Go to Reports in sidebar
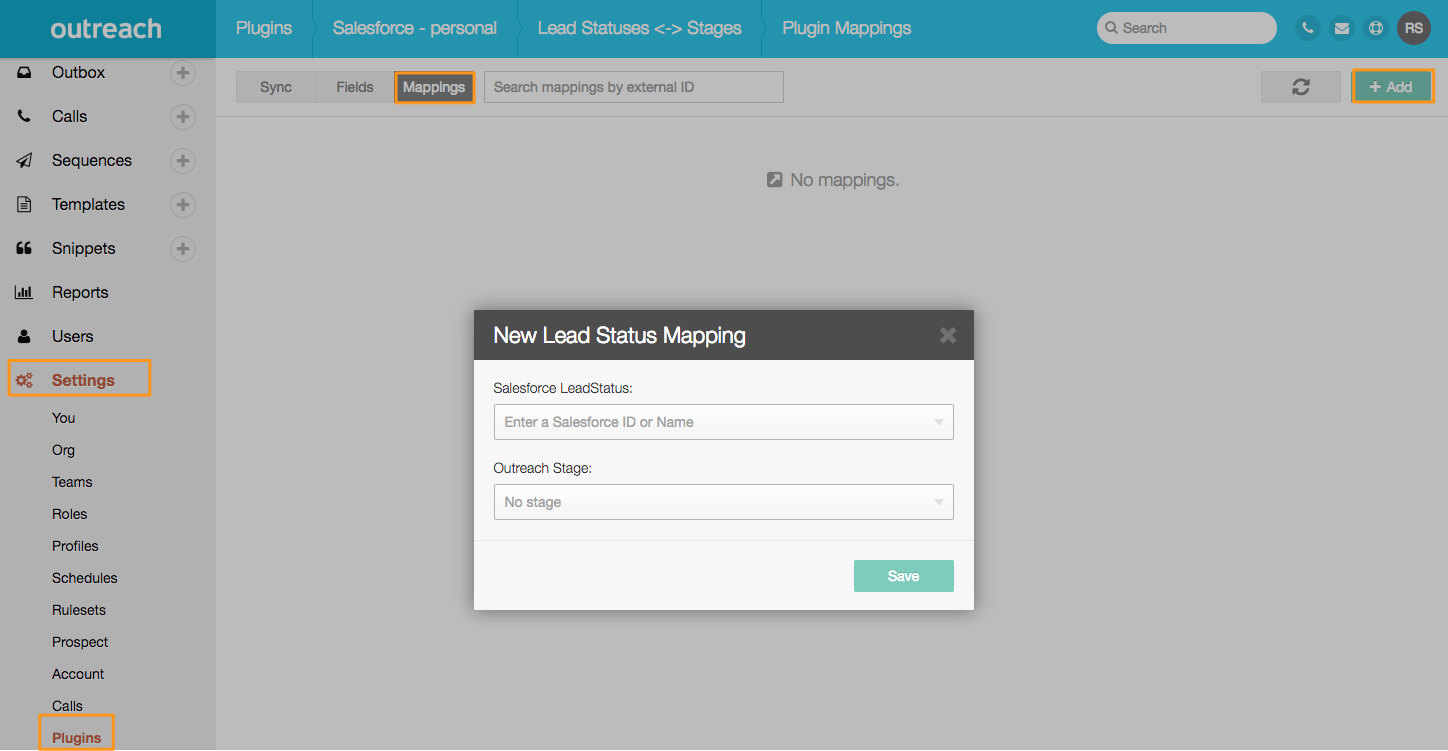 tap(80, 292)
